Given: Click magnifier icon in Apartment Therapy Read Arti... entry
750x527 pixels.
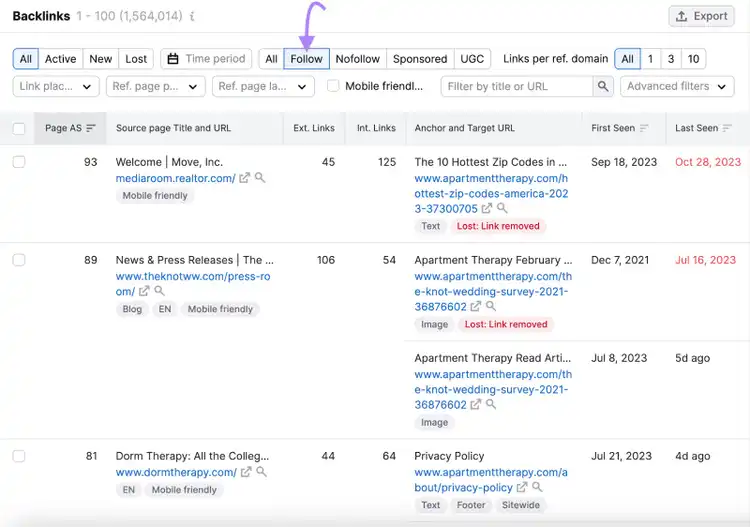Looking at the screenshot, I should [x=491, y=405].
